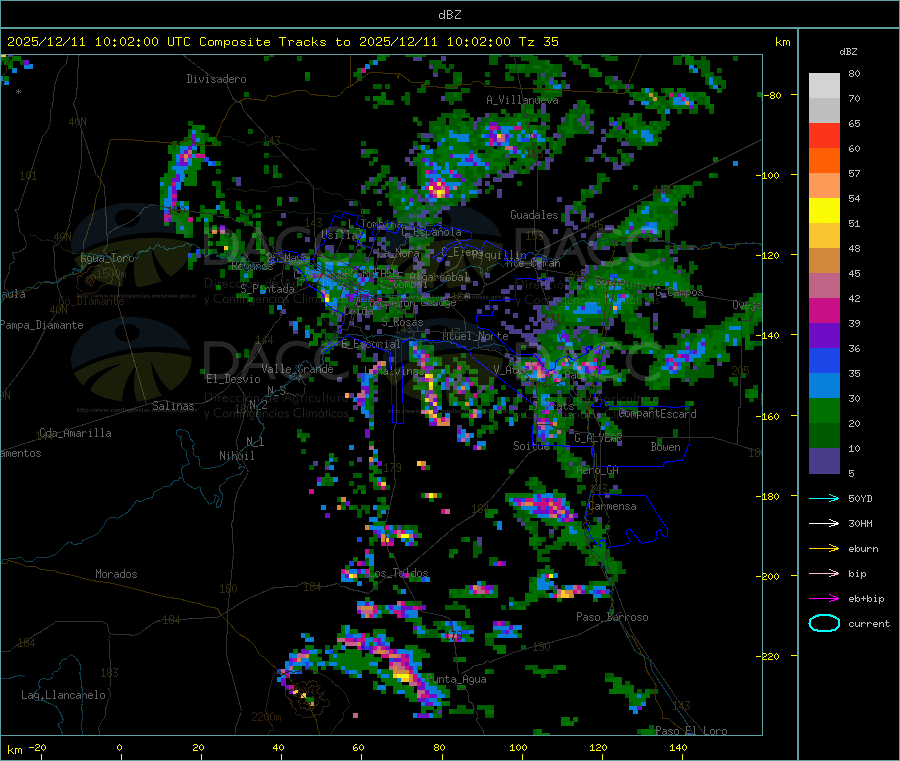Screen dimensions: 900x761
Task: Click the 'Salinas' map label
Action: [x=173, y=406]
